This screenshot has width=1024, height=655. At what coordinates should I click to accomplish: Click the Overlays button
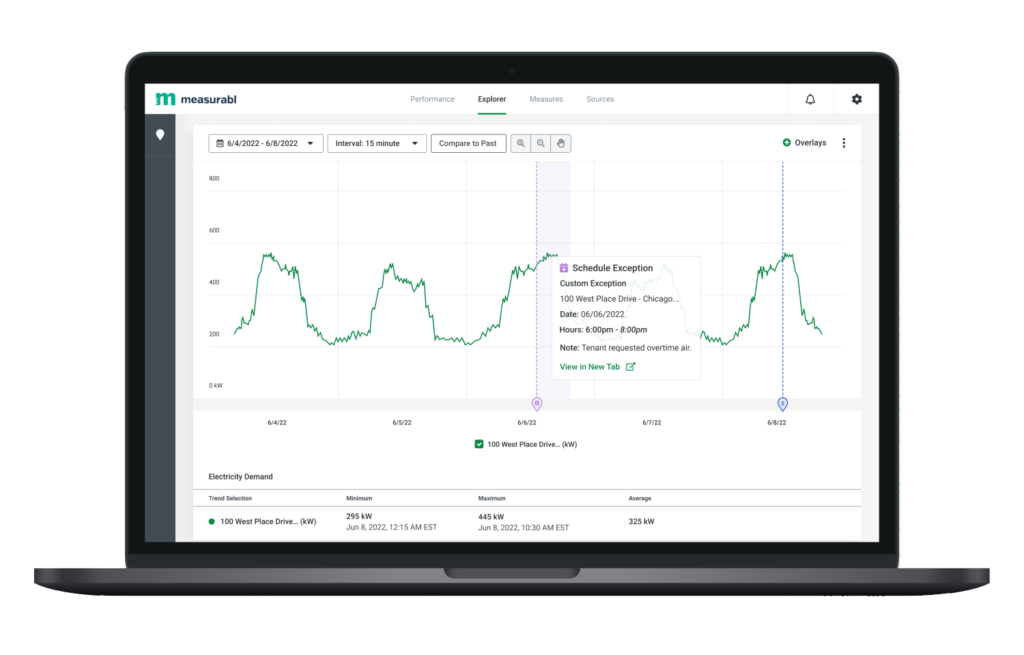click(805, 142)
